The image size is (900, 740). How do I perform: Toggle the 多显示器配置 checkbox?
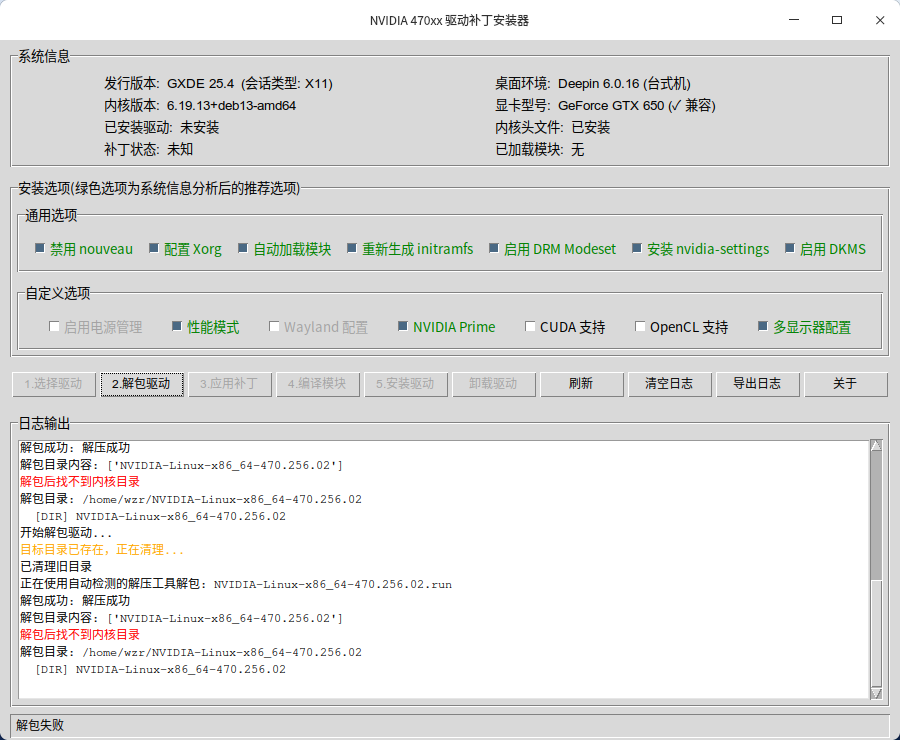point(763,327)
